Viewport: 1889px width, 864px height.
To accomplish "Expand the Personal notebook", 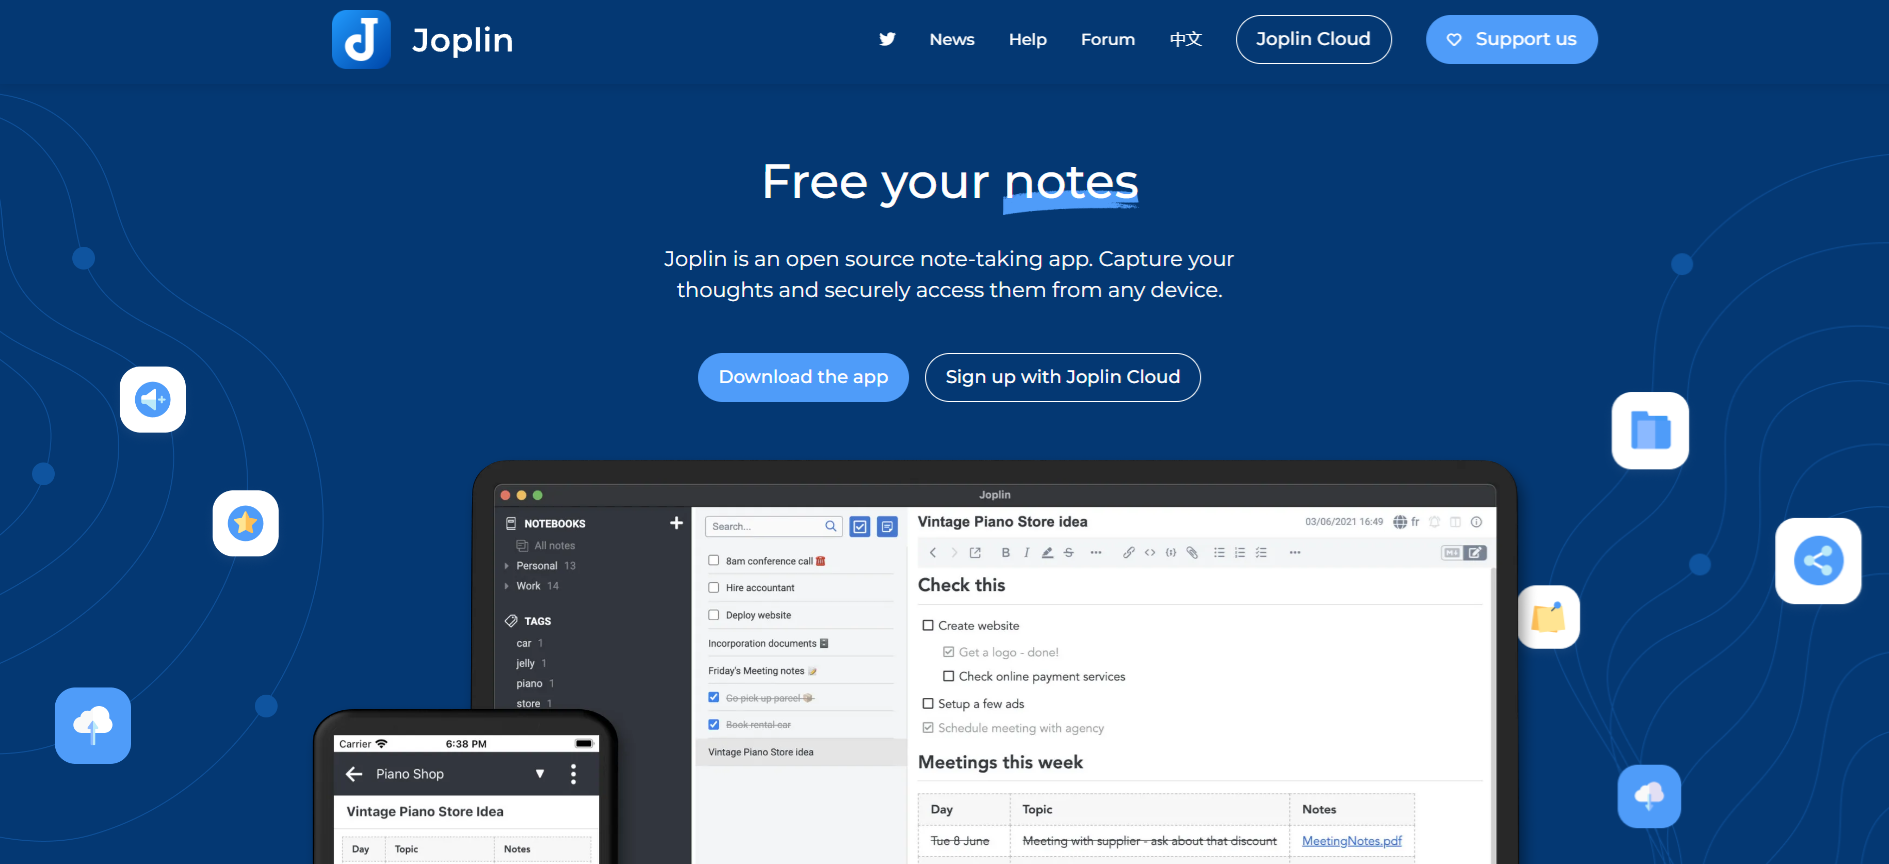I will [x=507, y=566].
